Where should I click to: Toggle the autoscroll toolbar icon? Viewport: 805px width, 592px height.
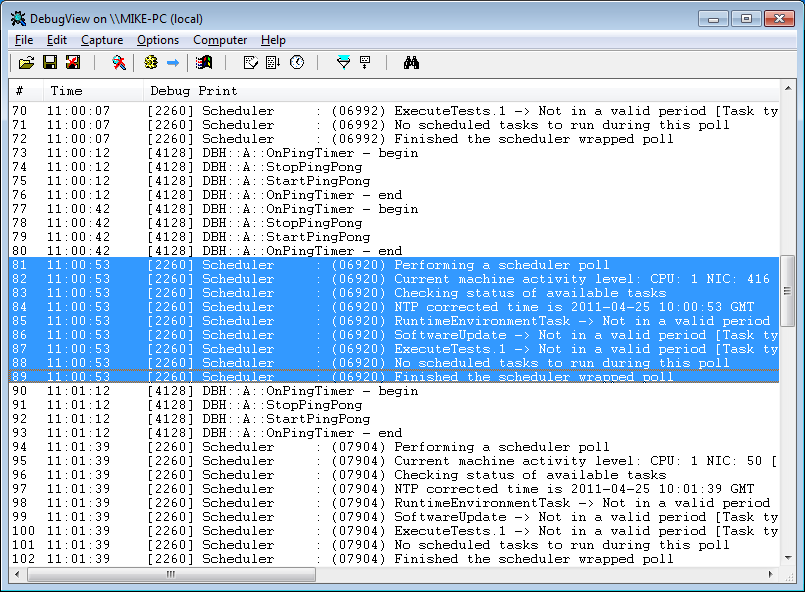coord(273,63)
